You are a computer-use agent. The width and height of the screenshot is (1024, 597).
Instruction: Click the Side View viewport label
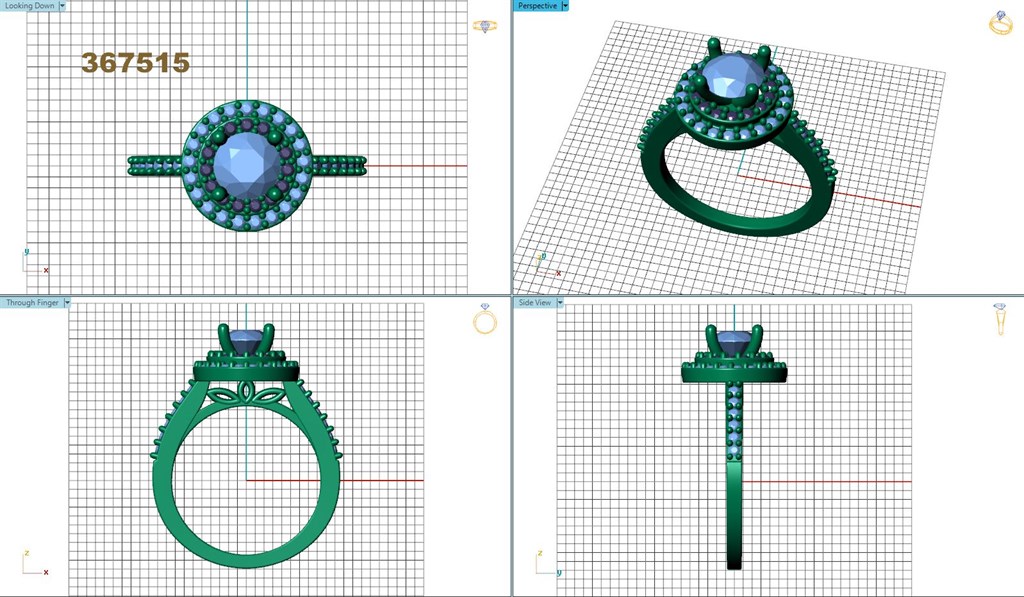click(534, 302)
